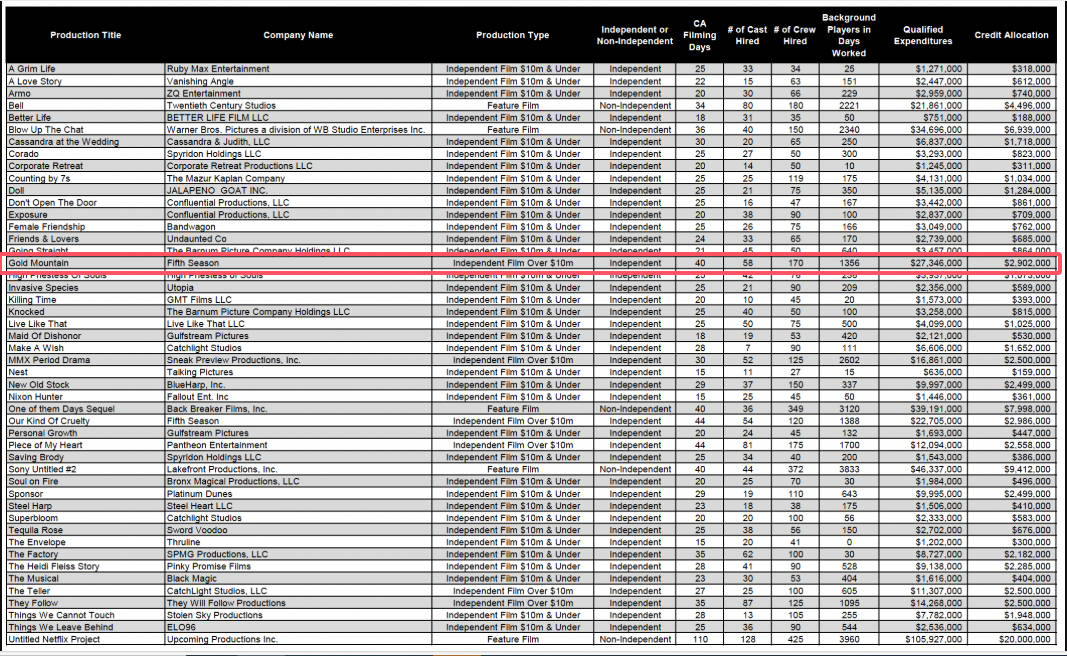This screenshot has width=1067, height=656.
Task: Click 'Lakefront Productions, Inc.' cell
Action: click(x=298, y=470)
